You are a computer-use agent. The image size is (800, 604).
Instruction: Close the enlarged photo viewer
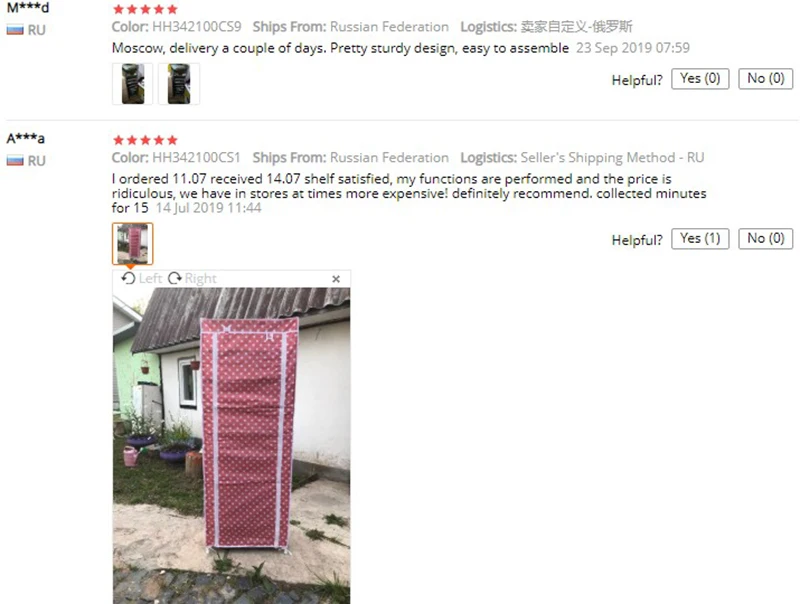pyautogui.click(x=336, y=279)
